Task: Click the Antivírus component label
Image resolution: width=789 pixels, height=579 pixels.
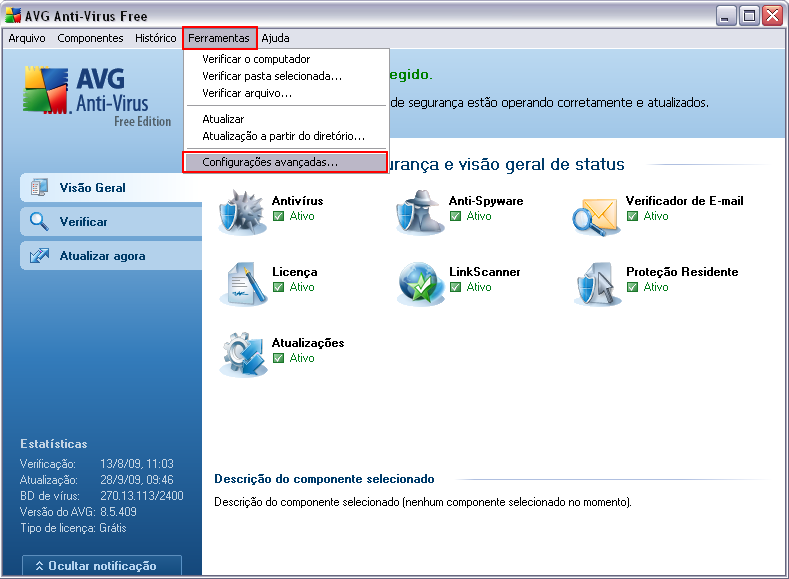Action: (x=297, y=201)
